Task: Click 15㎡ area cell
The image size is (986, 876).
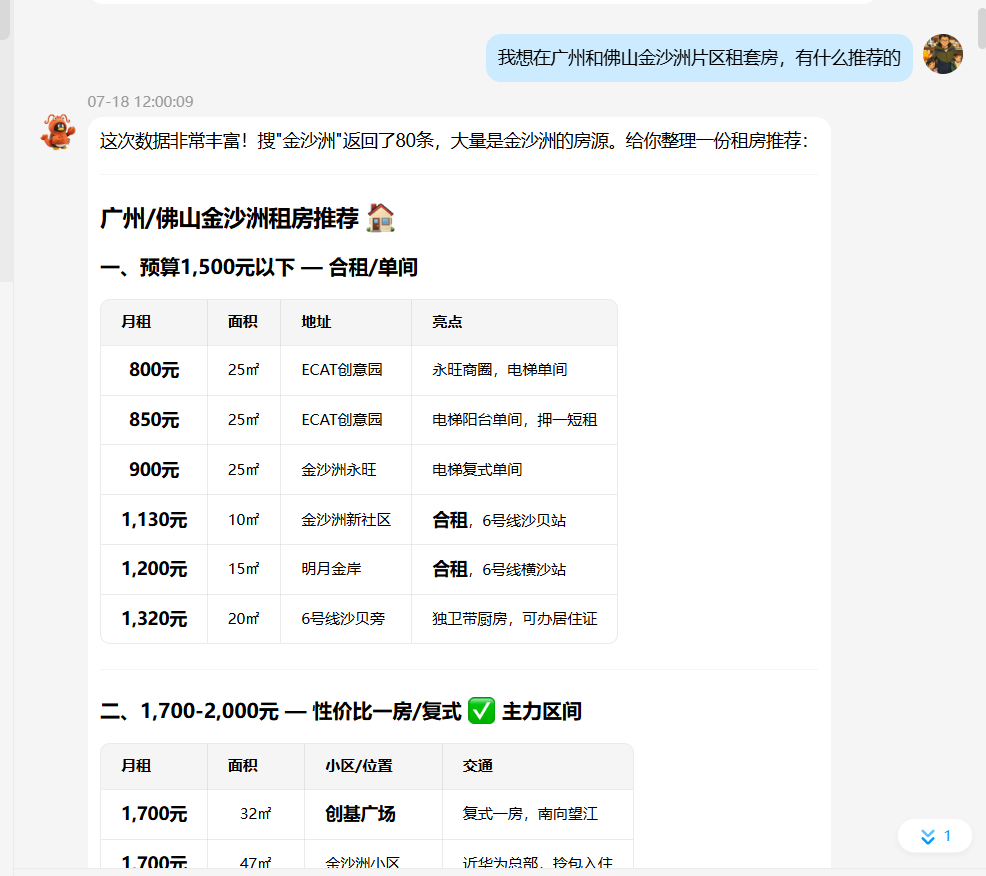Action: (243, 568)
